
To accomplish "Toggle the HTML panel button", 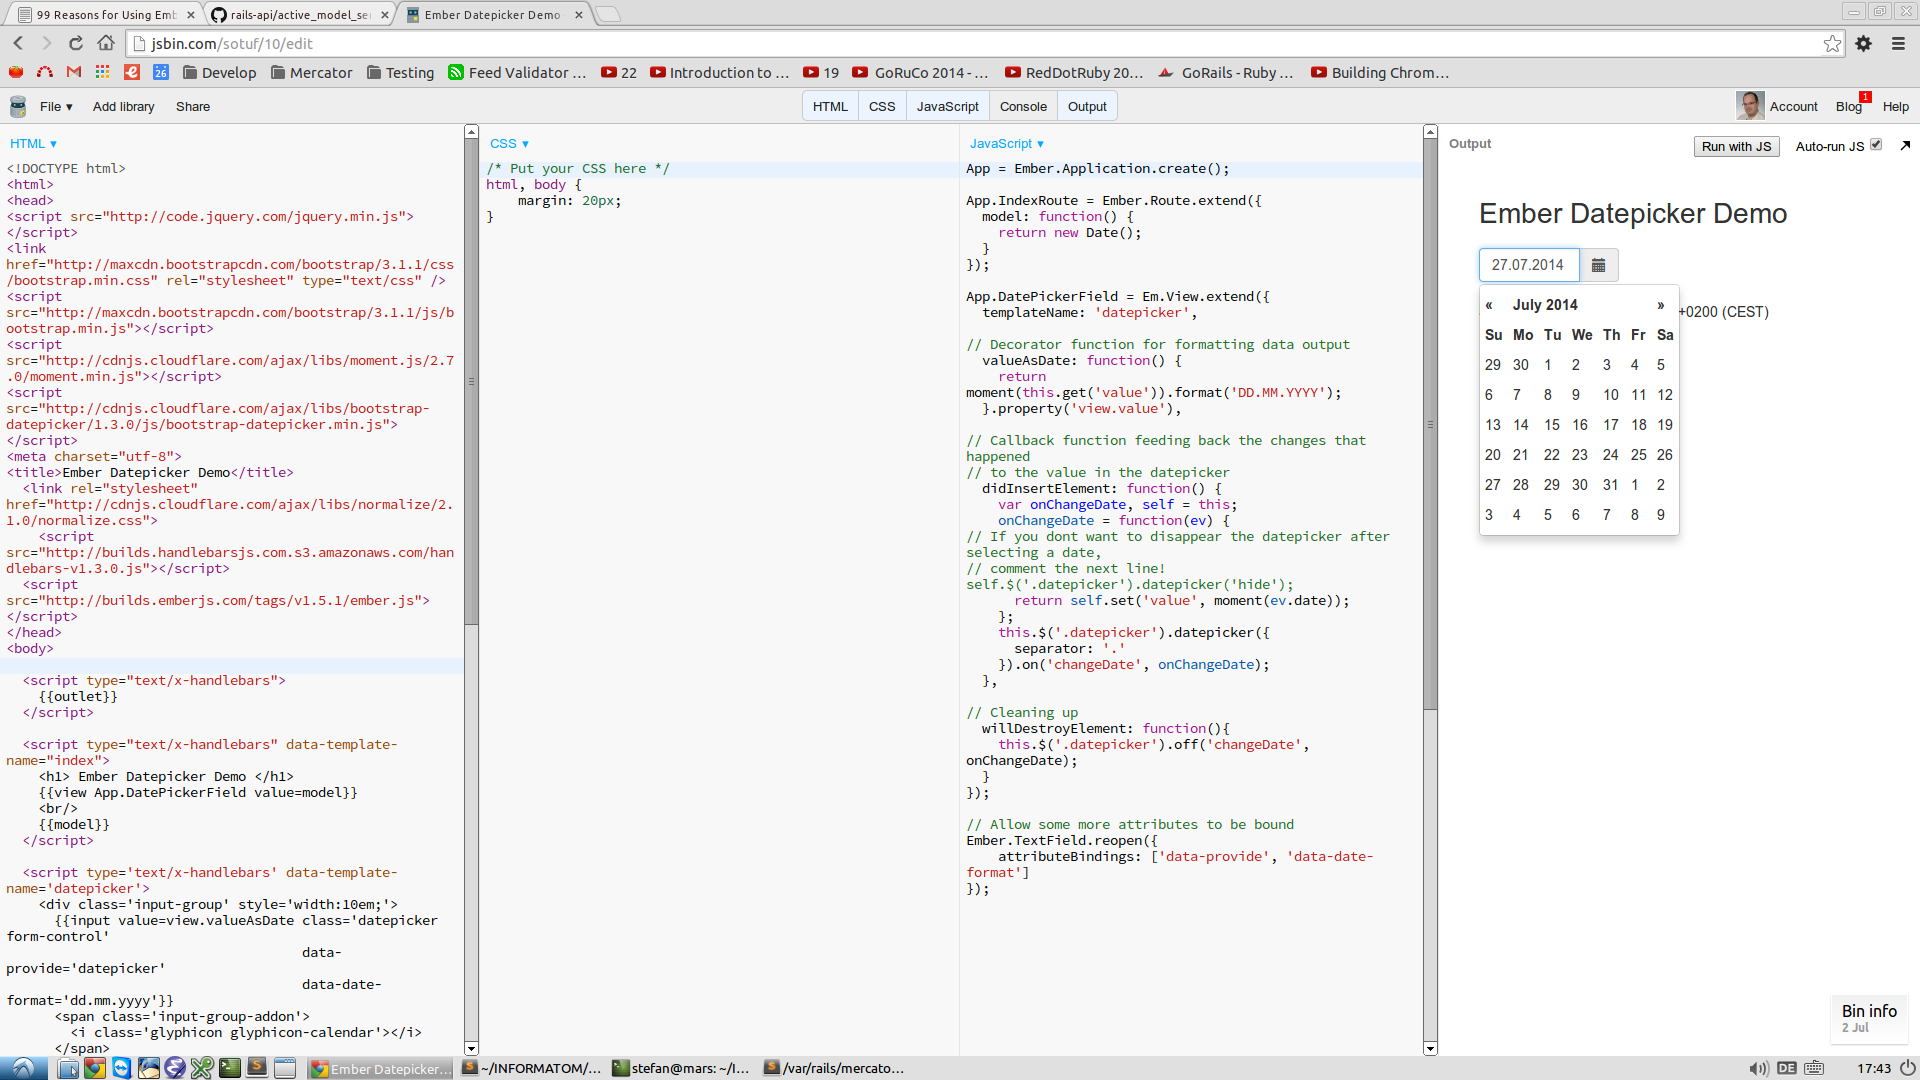I will (830, 106).
